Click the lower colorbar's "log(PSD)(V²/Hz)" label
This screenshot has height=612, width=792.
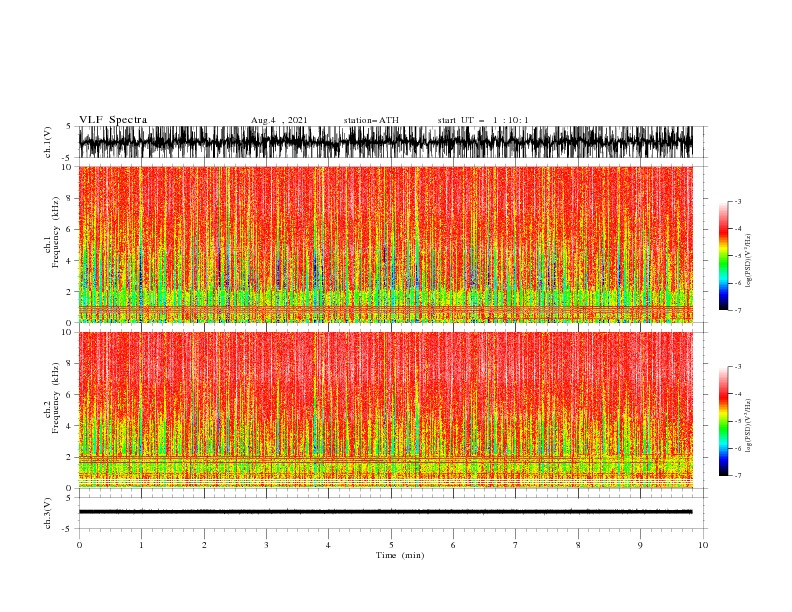(x=748, y=425)
